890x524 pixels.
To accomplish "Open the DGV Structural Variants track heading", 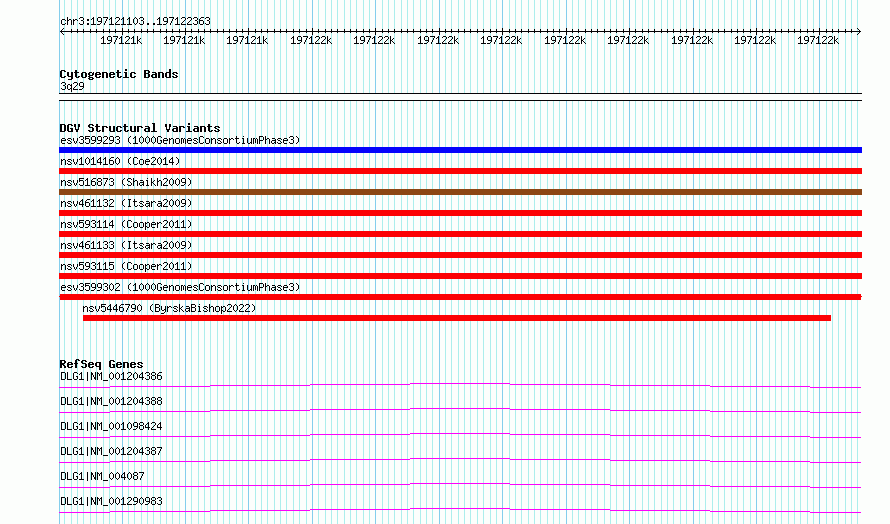I will click(x=140, y=128).
